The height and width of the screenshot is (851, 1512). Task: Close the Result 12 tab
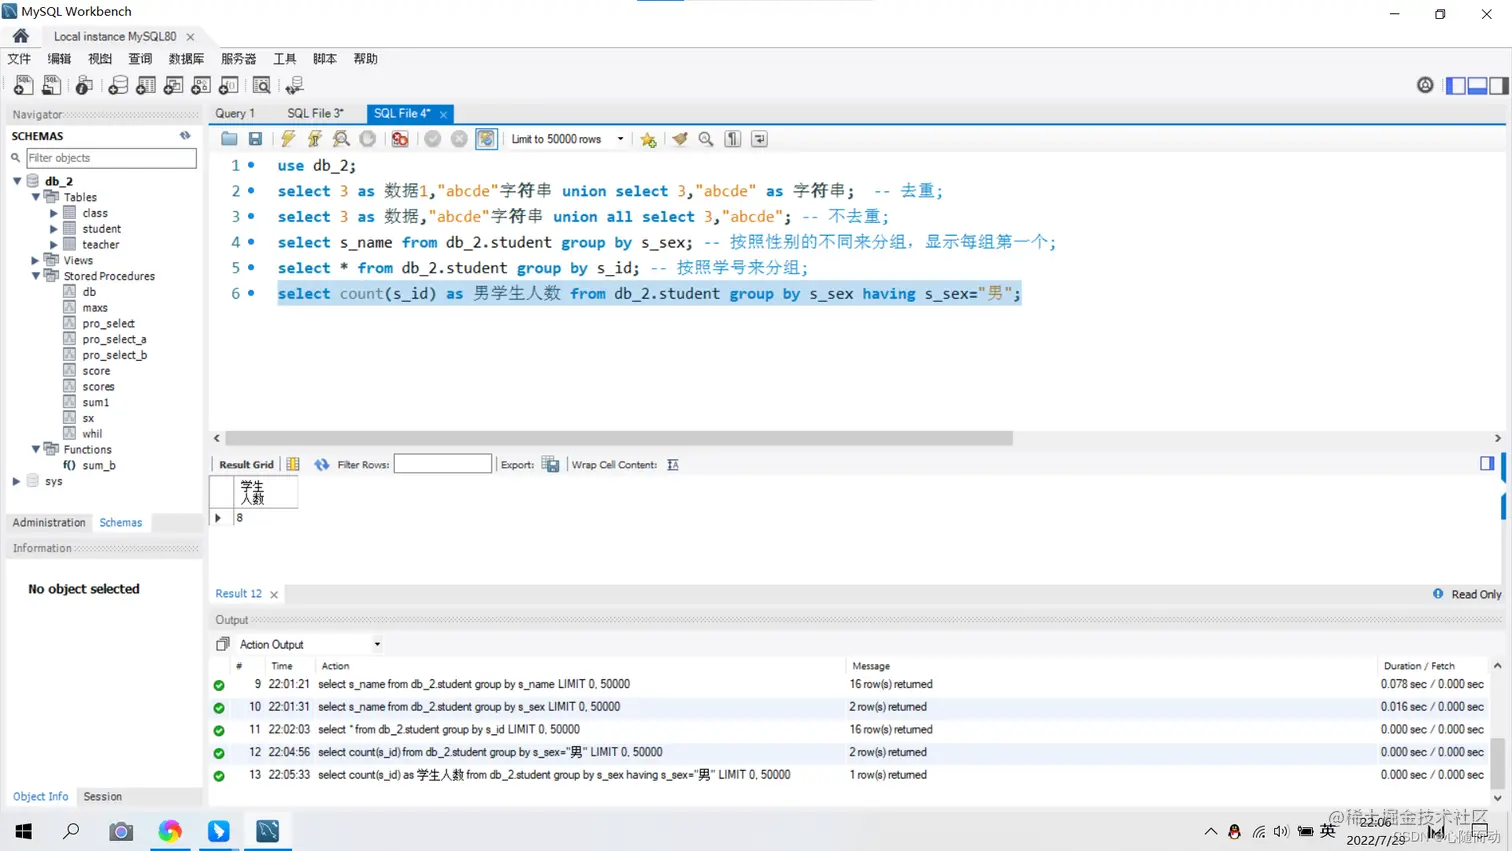pyautogui.click(x=274, y=594)
